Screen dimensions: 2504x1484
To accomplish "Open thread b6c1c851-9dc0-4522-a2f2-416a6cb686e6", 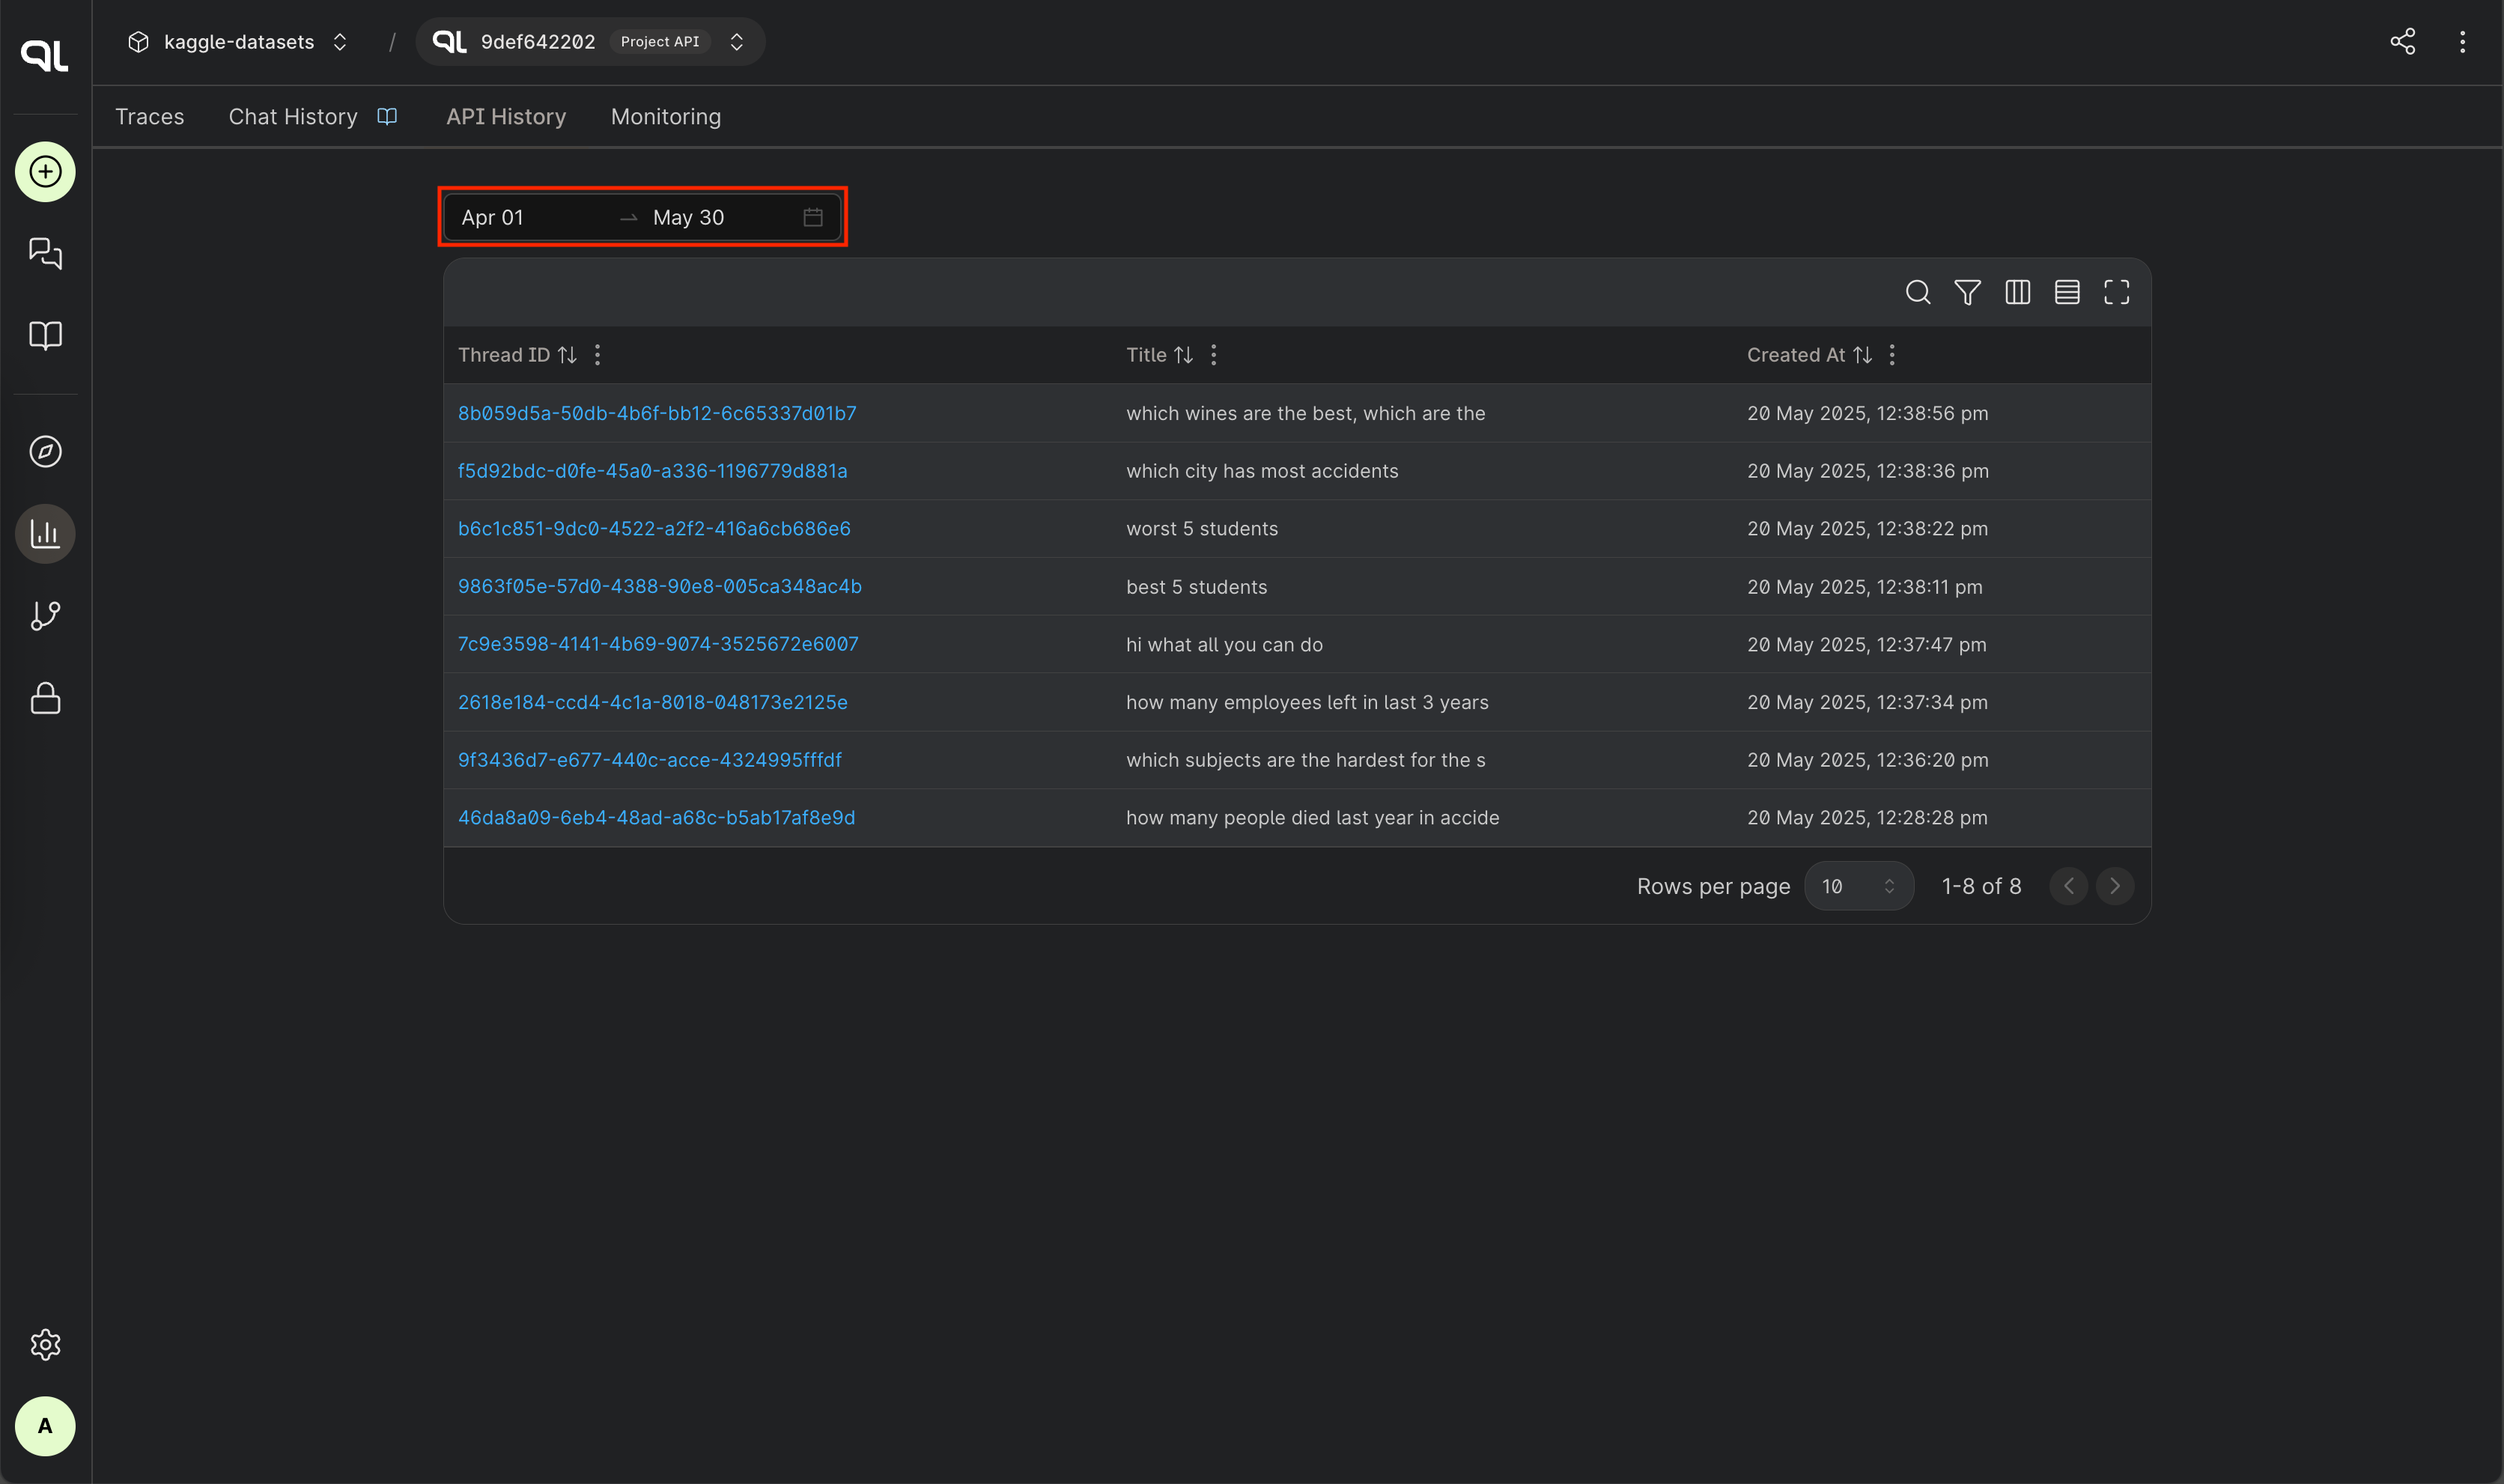I will point(654,528).
